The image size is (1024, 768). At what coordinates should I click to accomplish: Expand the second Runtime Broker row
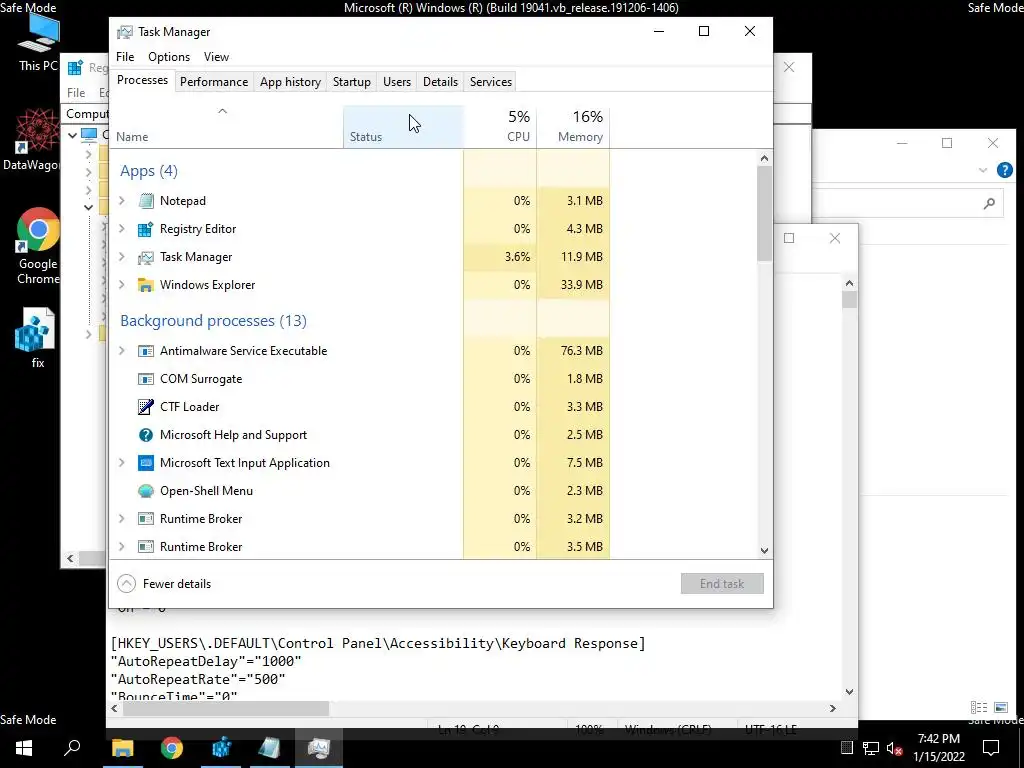121,547
